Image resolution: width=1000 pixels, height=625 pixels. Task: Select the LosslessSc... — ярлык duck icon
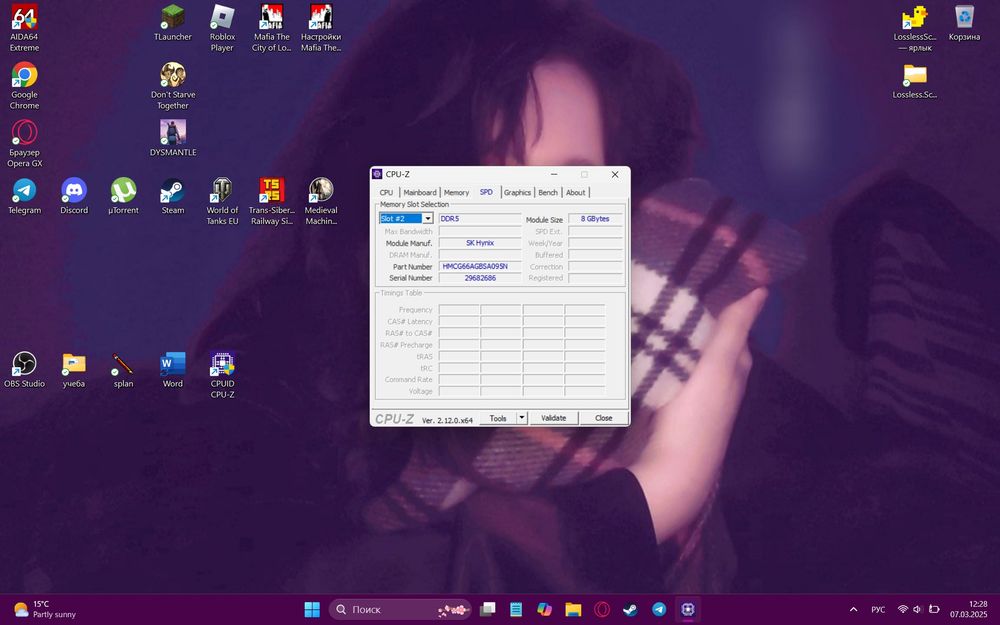915,28
